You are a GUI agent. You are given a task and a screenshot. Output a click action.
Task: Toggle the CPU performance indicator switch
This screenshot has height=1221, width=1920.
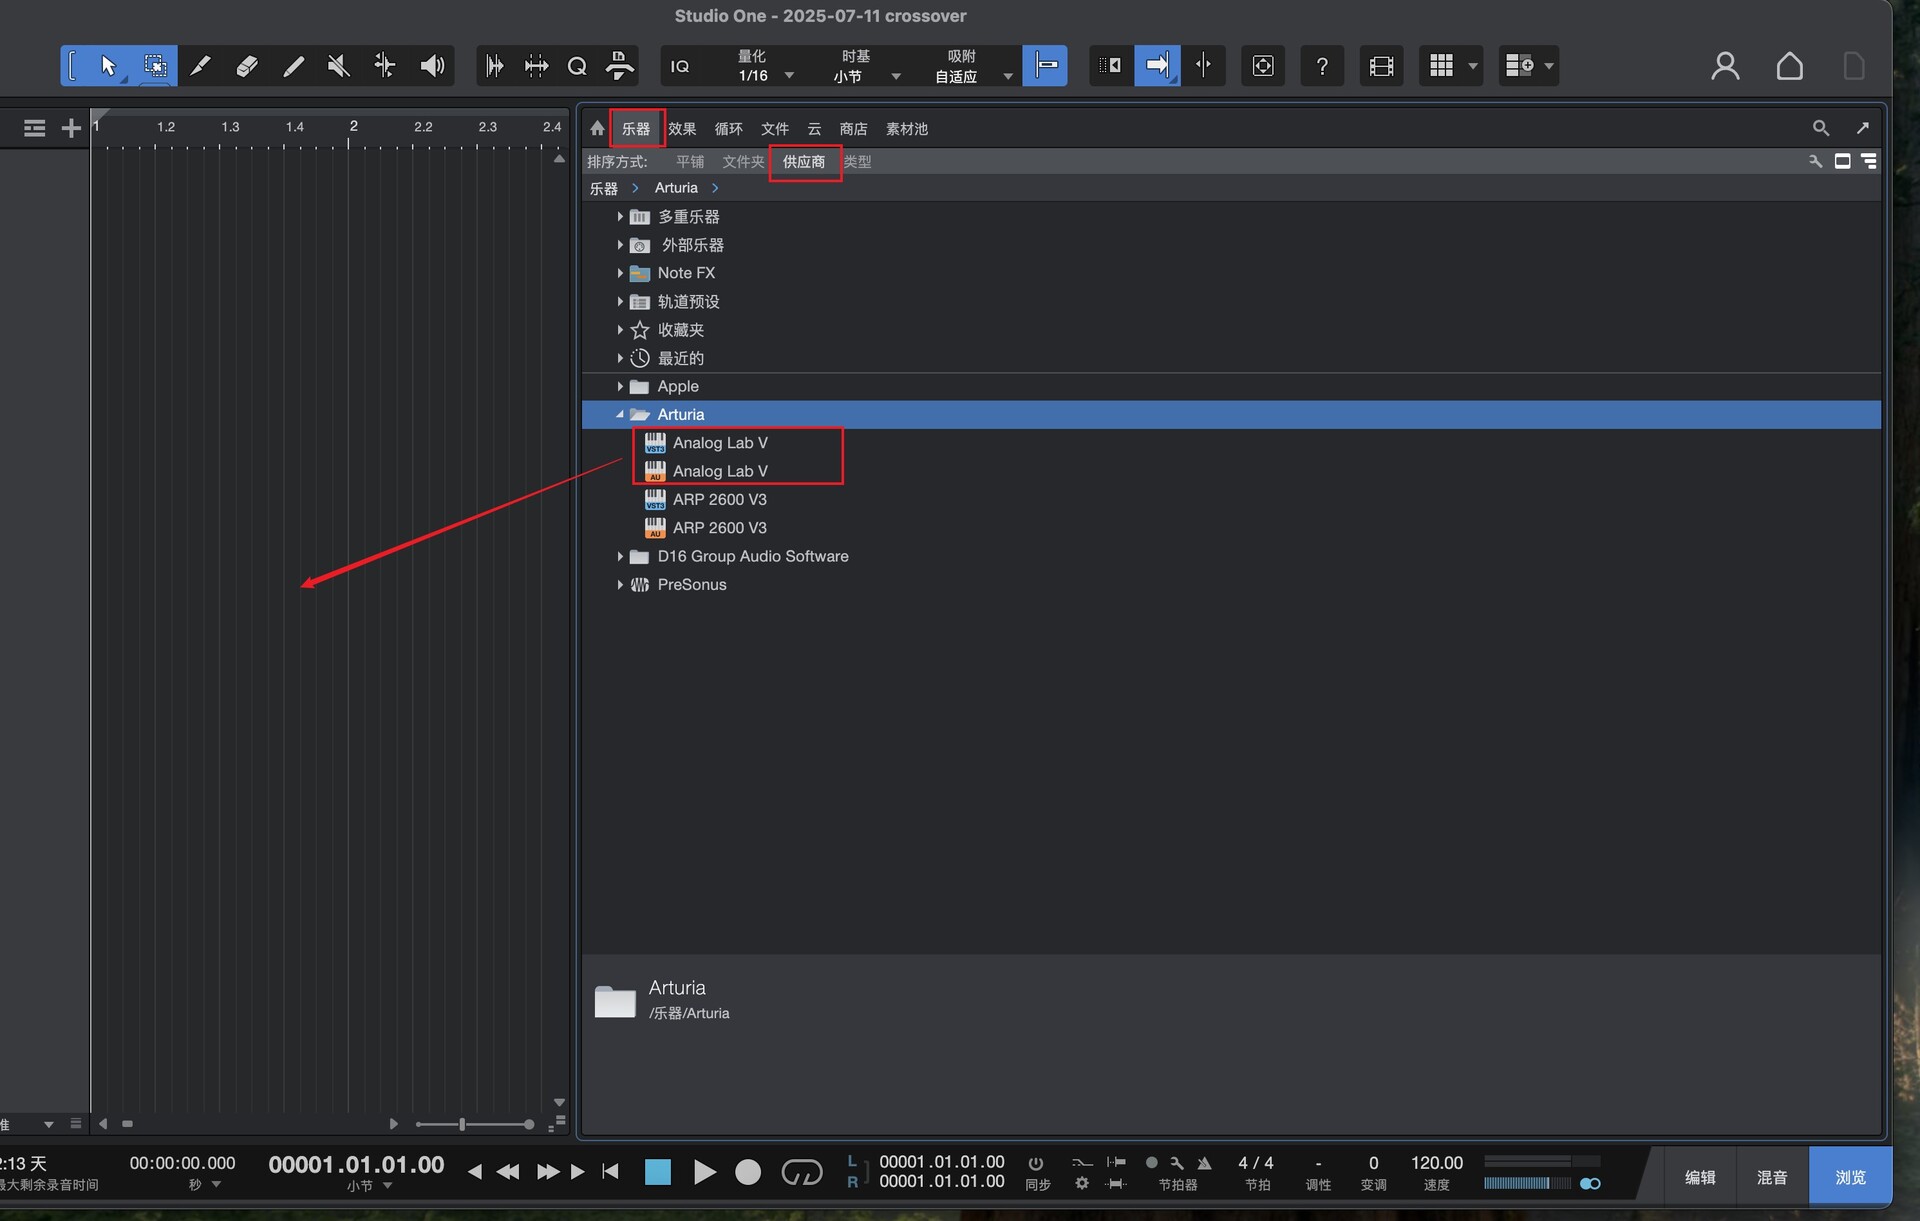tap(1590, 1184)
